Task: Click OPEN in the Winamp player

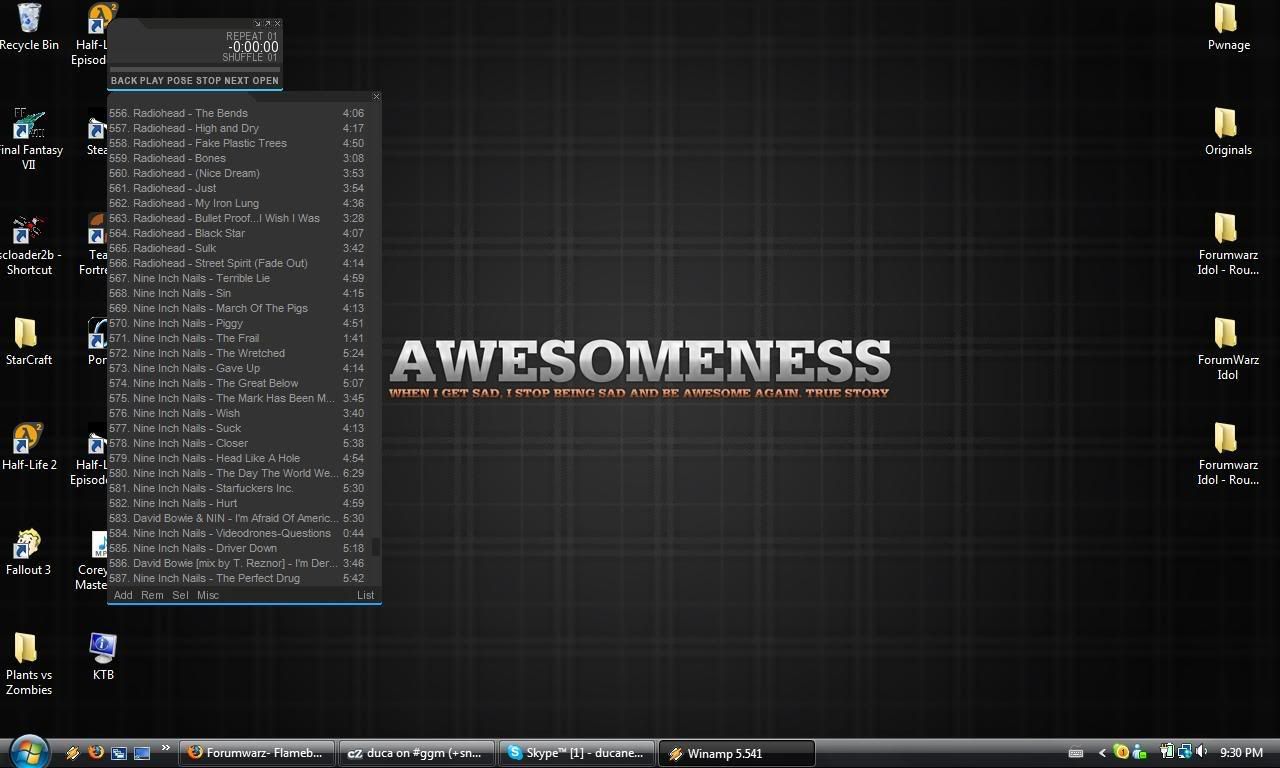Action: (265, 81)
